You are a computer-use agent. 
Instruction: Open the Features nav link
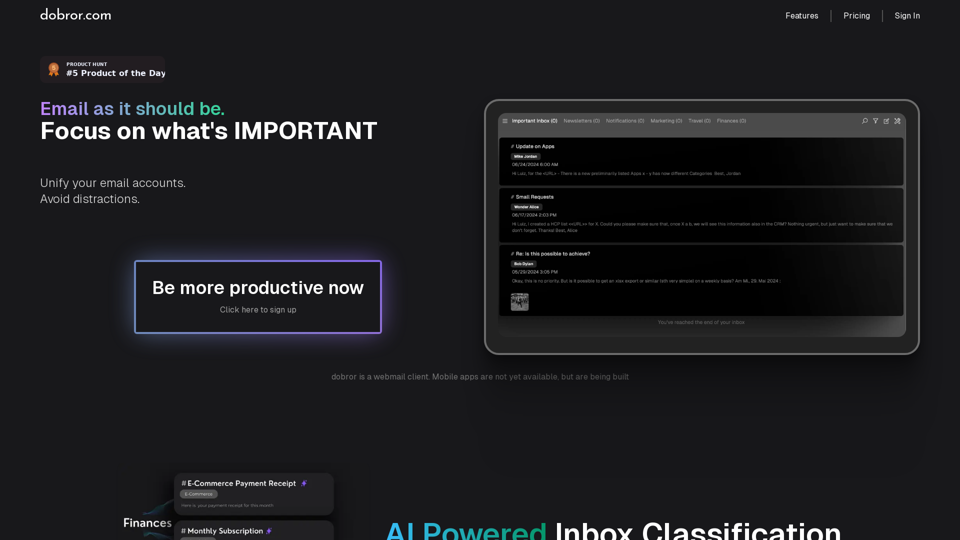point(801,16)
